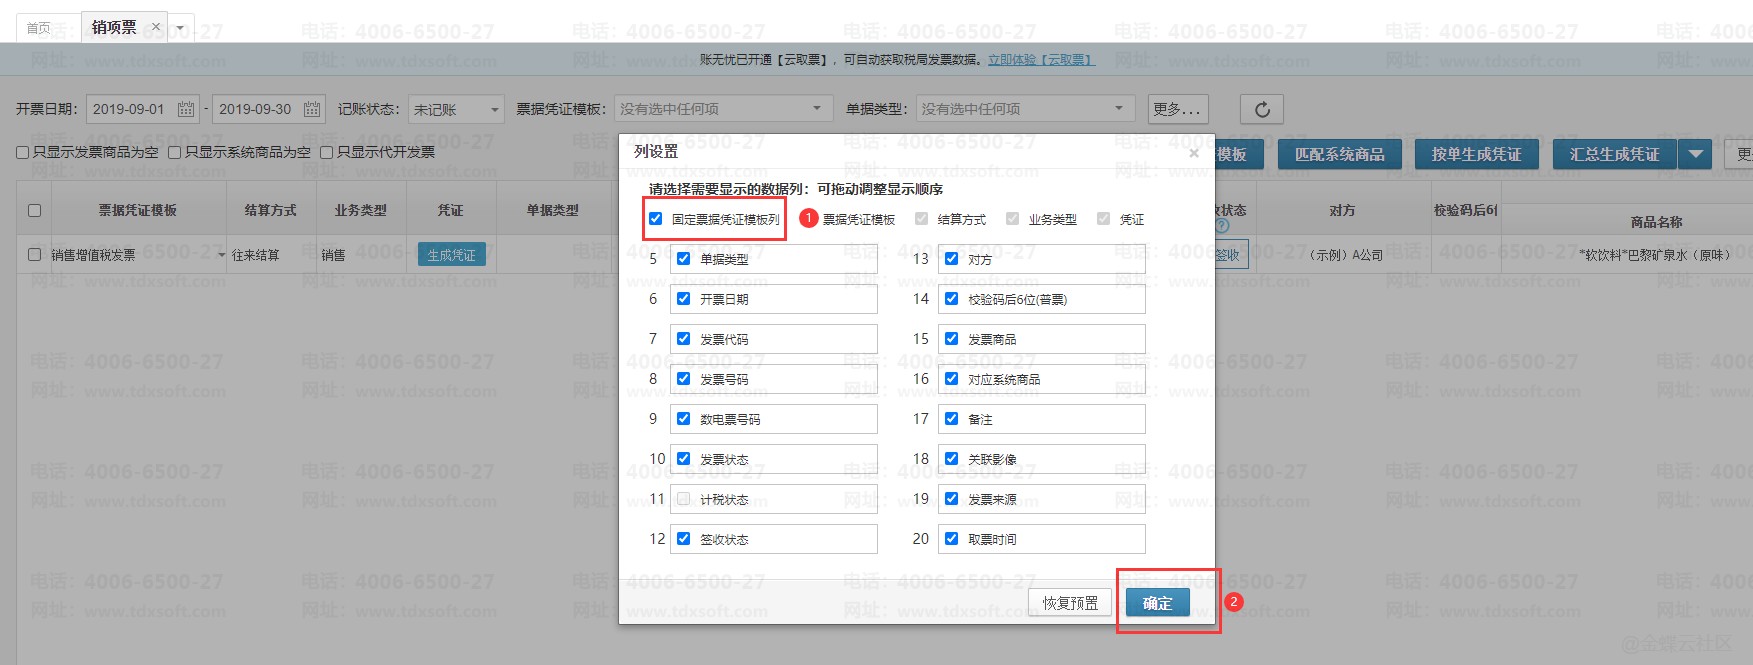The image size is (1753, 665).
Task: Uncheck the 发票代码 column checkbox
Action: click(684, 339)
